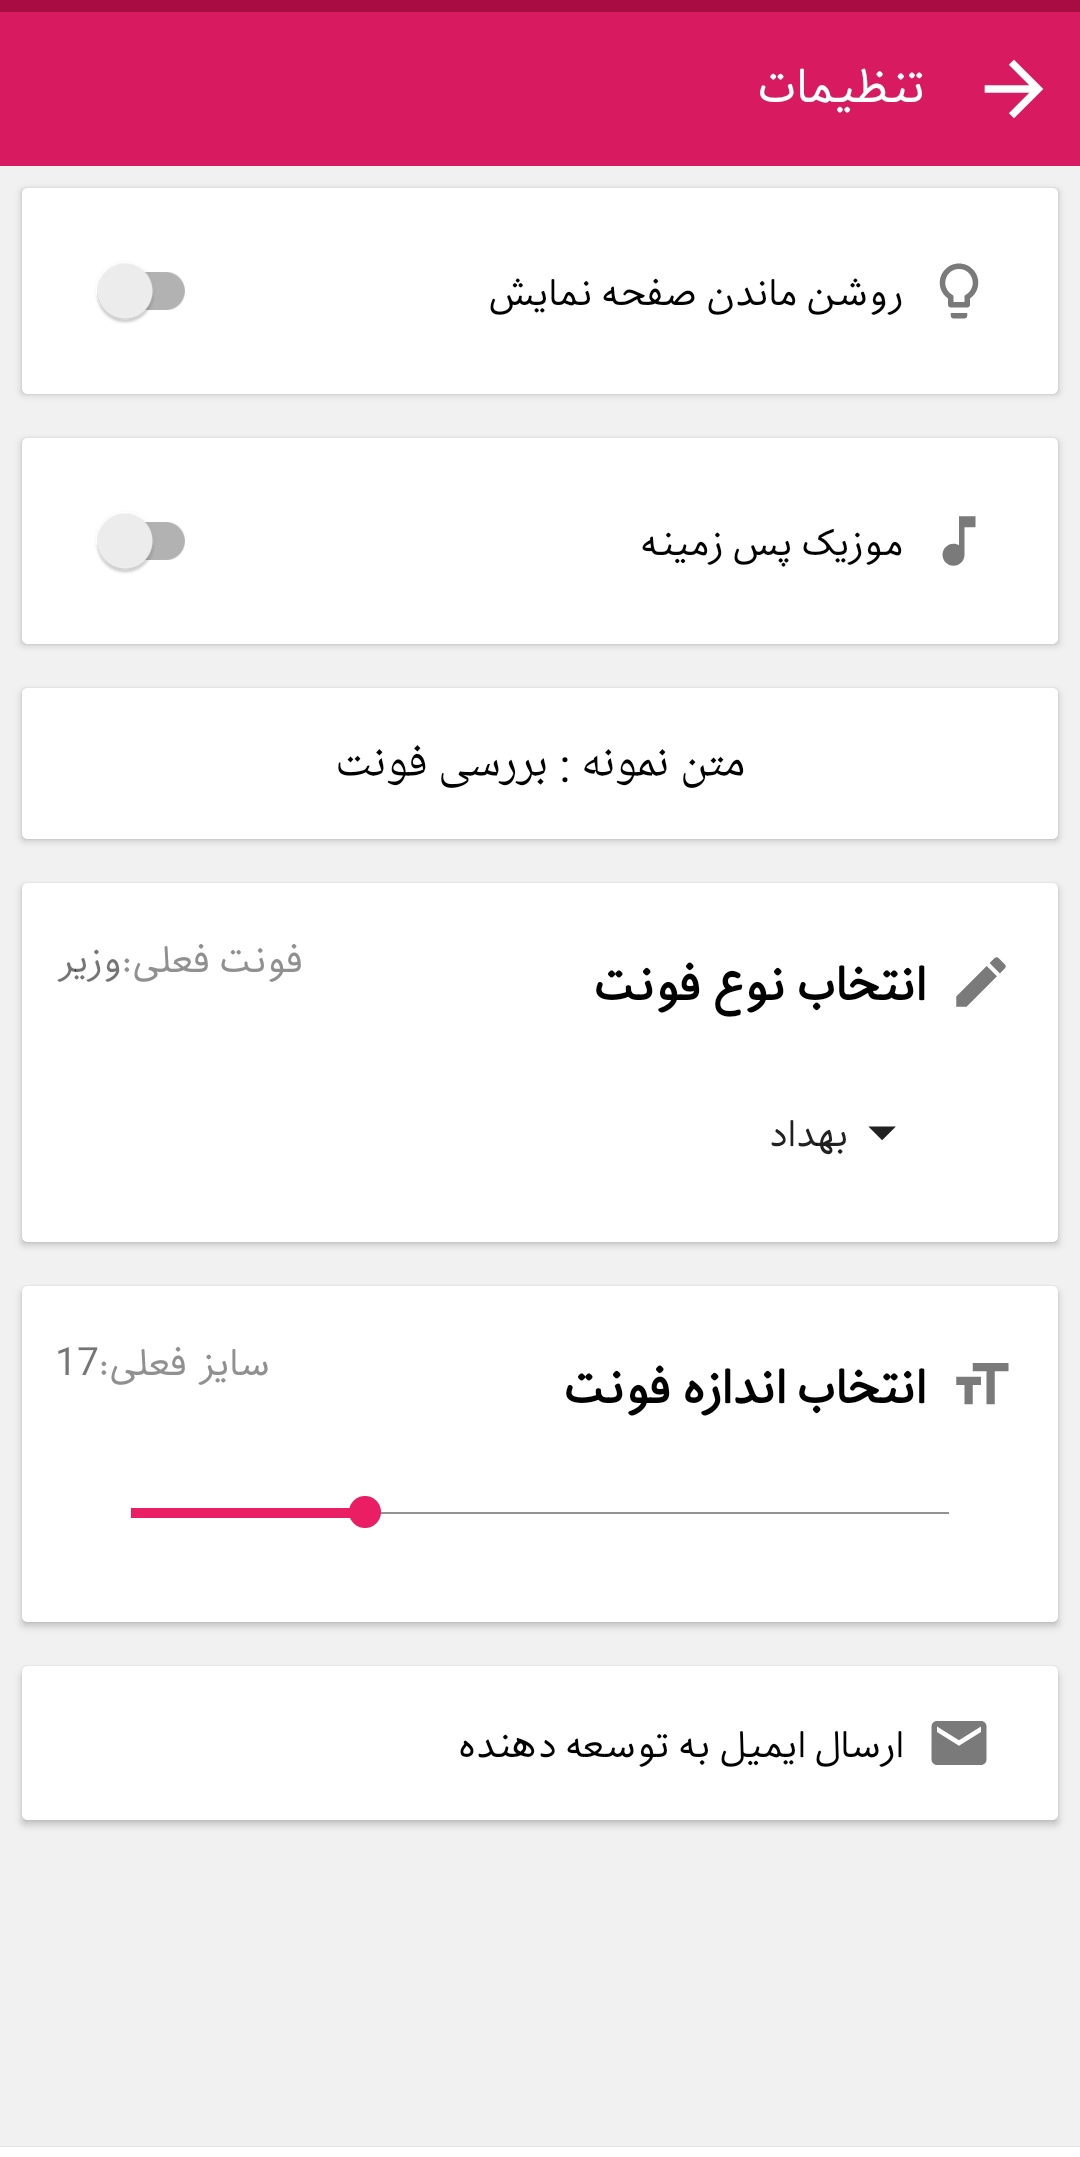Screen dimensions: 1080x2157
Task: Enable the background music switch
Action: pyautogui.click(x=141, y=542)
